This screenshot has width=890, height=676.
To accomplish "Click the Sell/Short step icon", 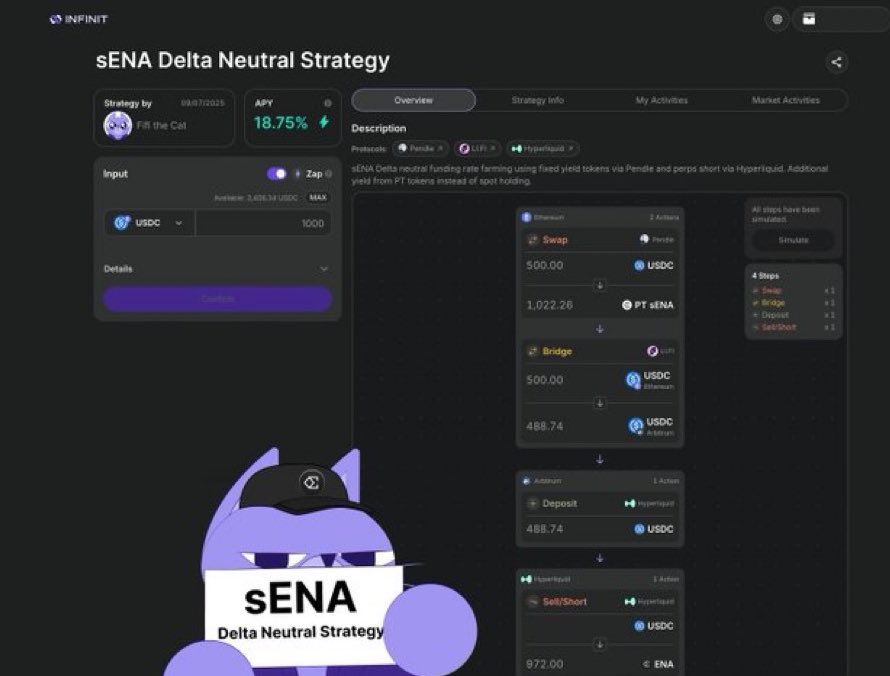I will coord(532,602).
